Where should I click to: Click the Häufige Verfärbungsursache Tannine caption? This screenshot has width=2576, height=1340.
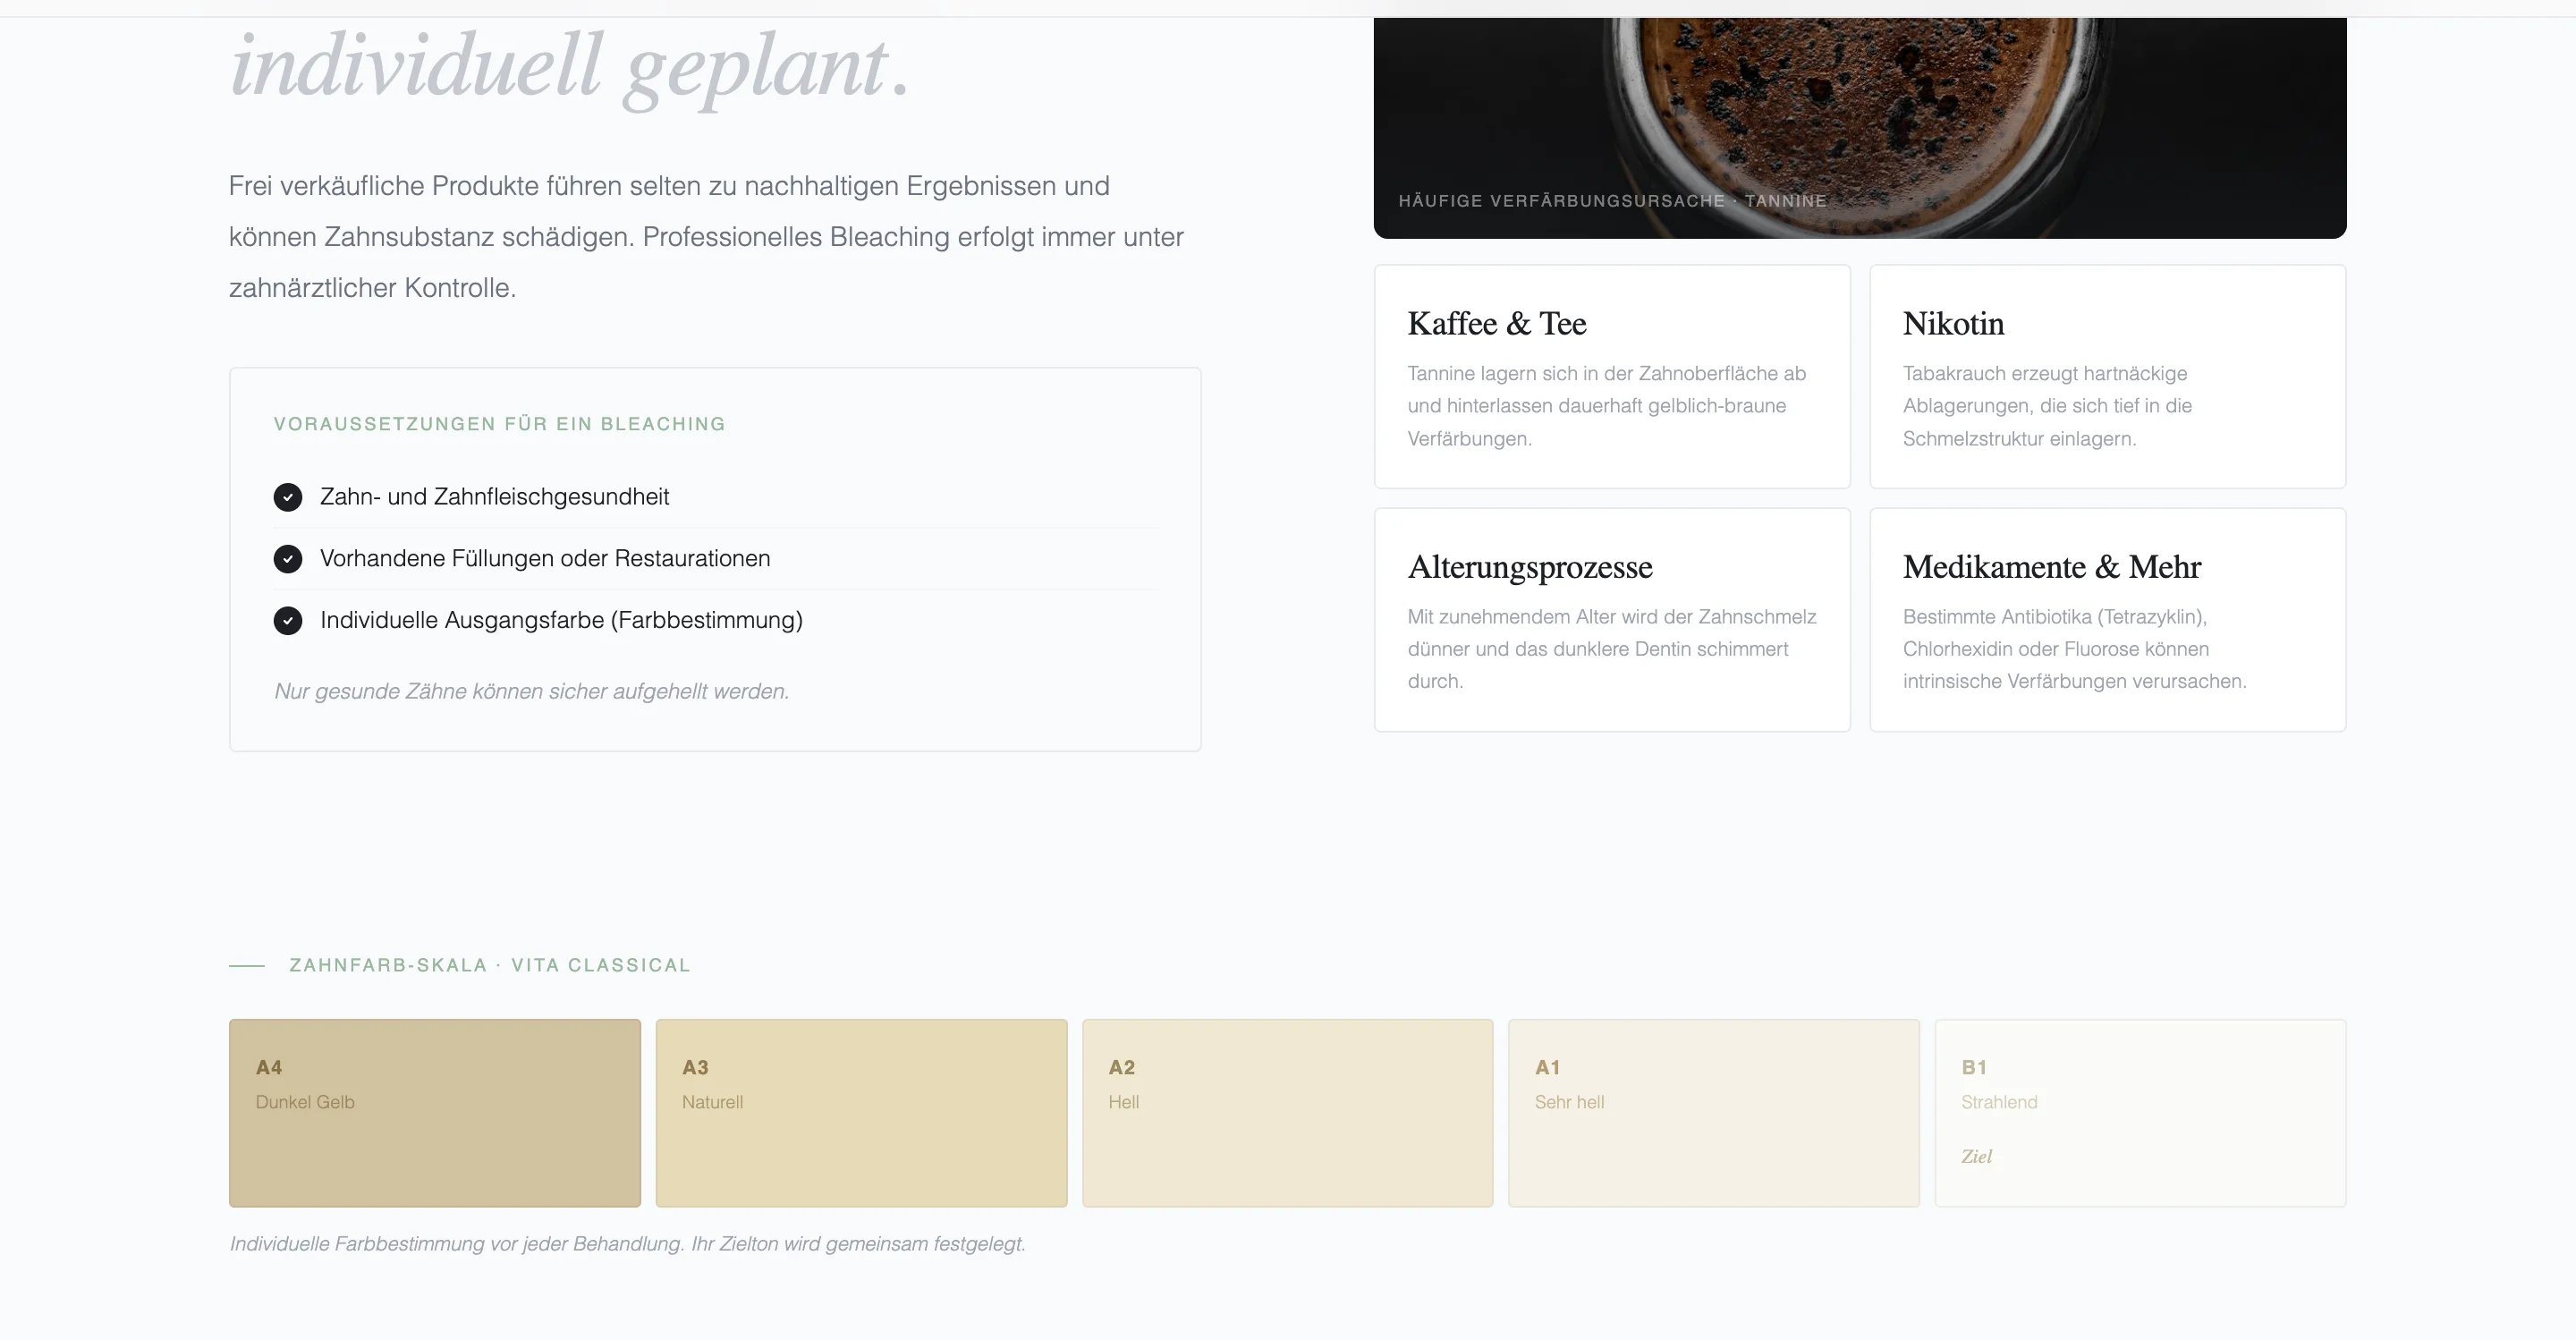point(1612,201)
